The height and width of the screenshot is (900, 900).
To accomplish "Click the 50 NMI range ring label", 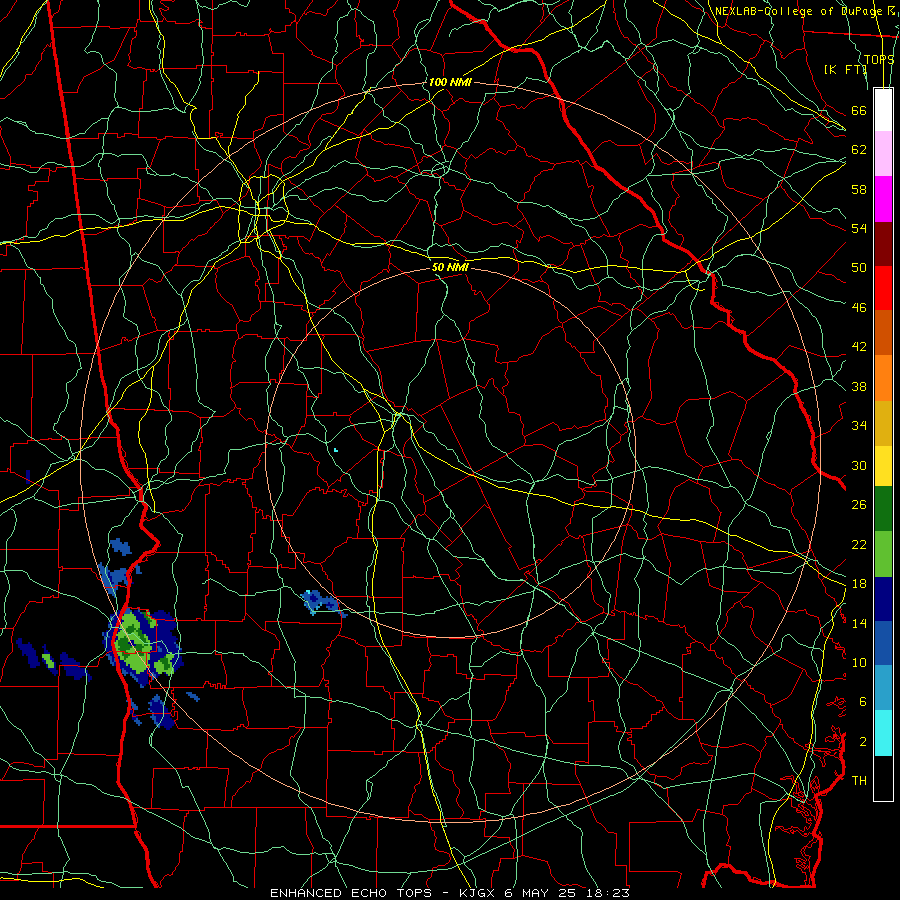I will point(450,267).
